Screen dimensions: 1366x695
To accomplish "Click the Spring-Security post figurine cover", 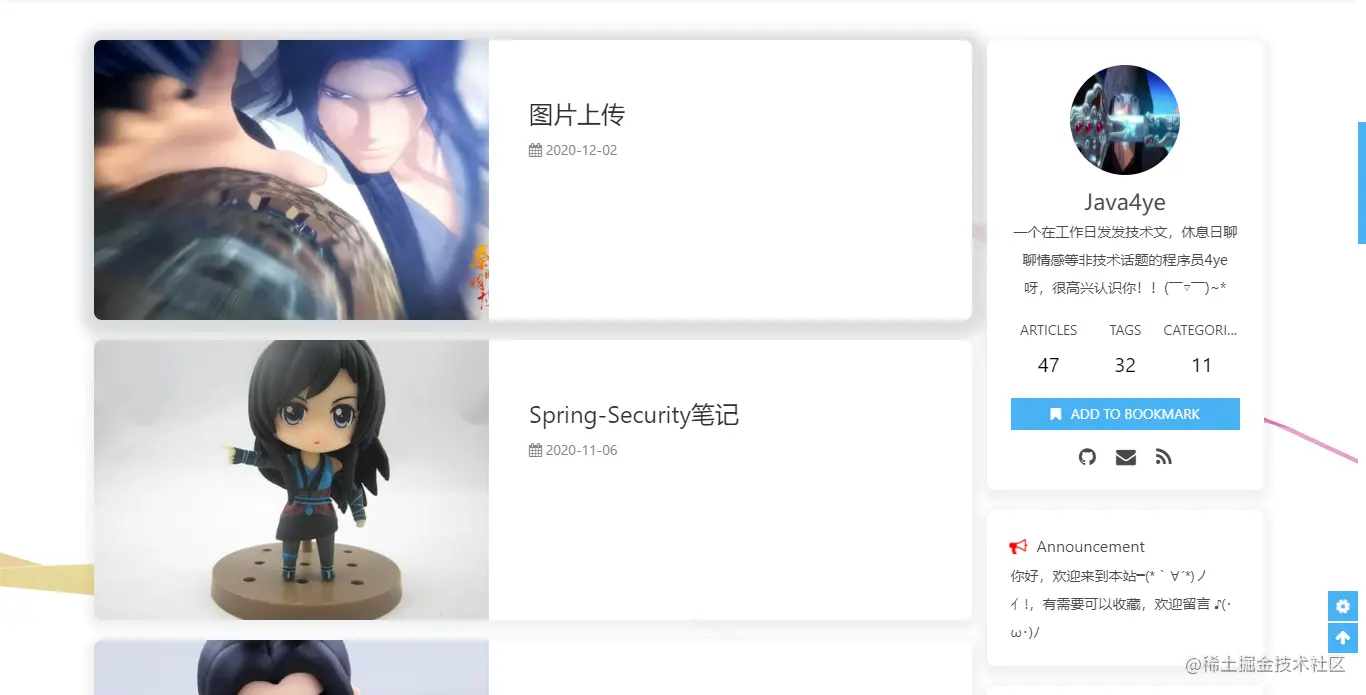I will coord(291,480).
